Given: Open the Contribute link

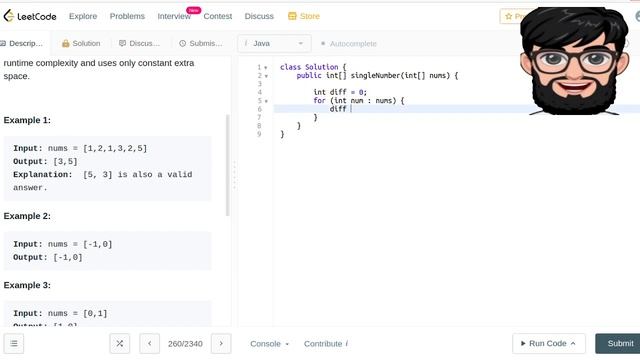Looking at the screenshot, I should (x=326, y=344).
